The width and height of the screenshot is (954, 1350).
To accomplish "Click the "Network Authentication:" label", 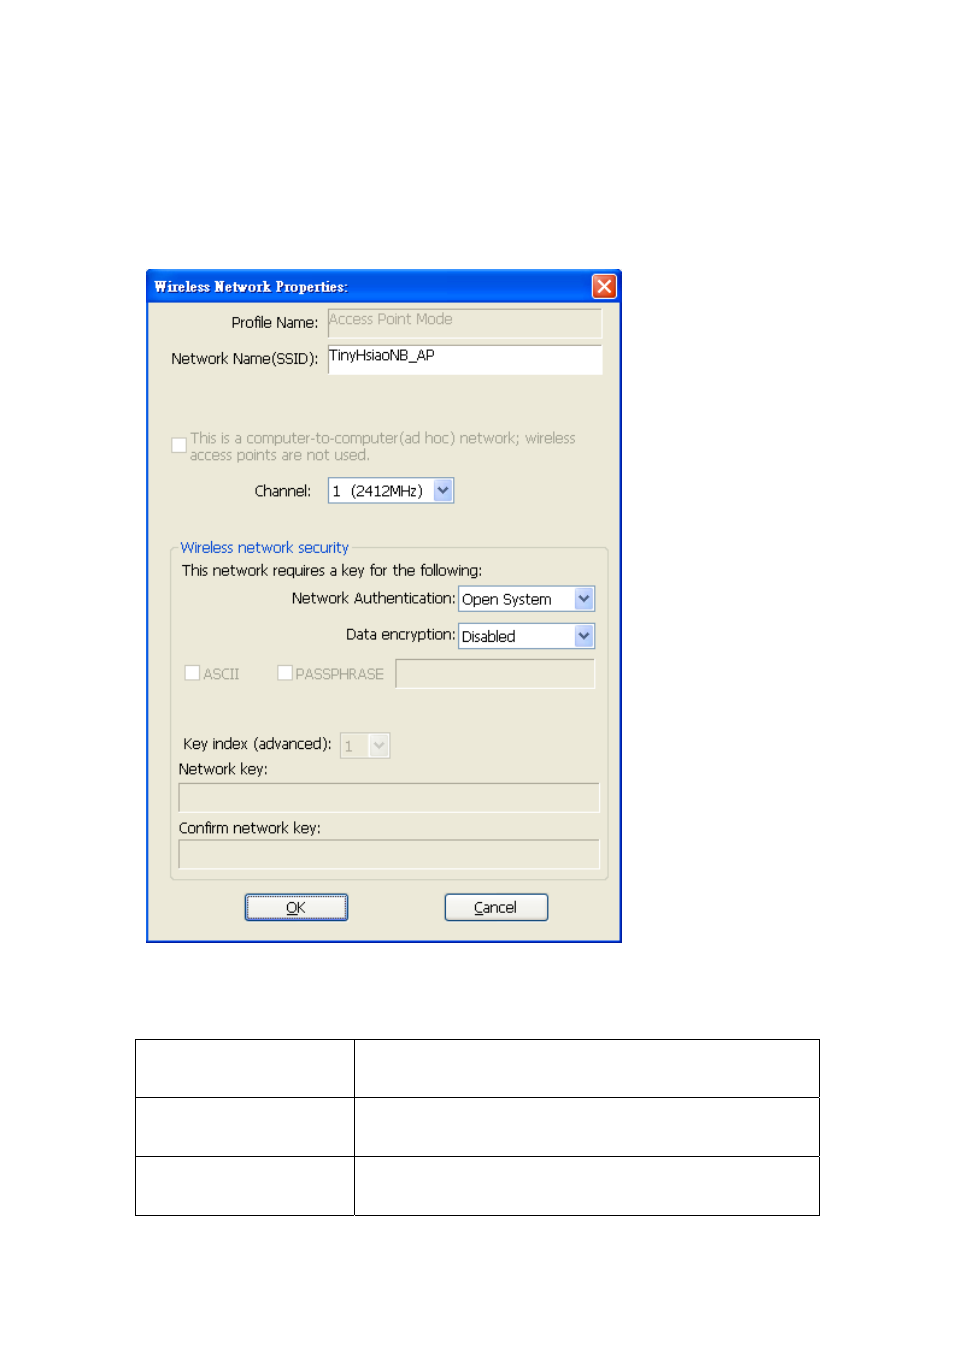I will (x=373, y=598).
